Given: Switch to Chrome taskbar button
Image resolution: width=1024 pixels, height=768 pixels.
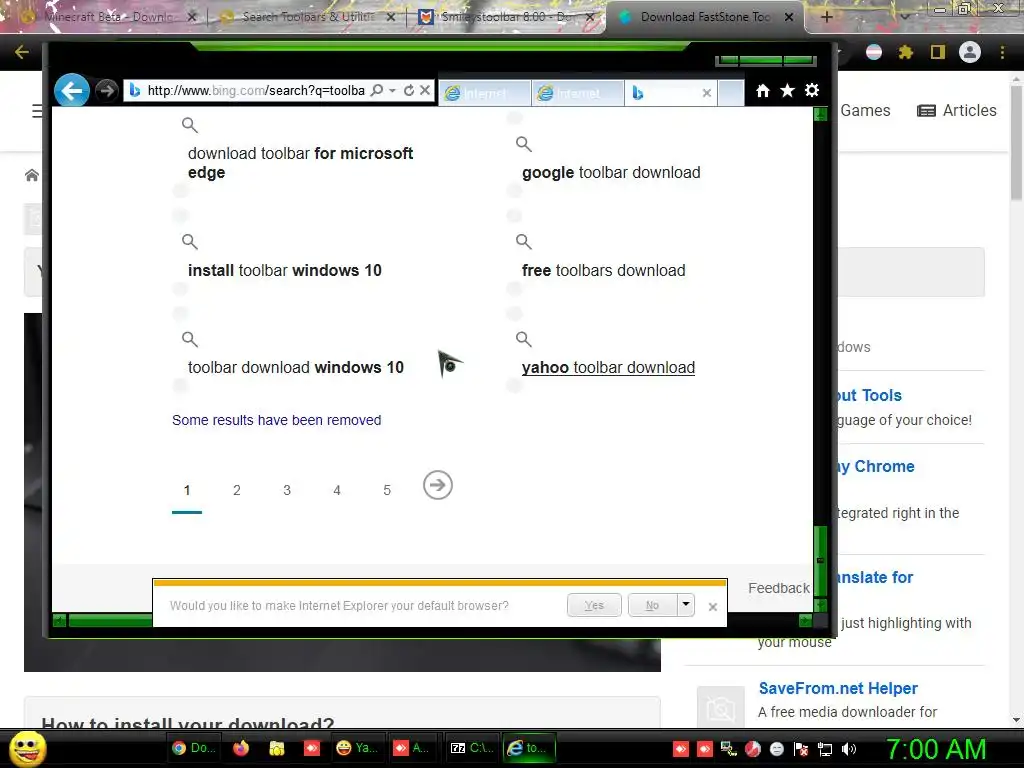Looking at the screenshot, I should [194, 748].
